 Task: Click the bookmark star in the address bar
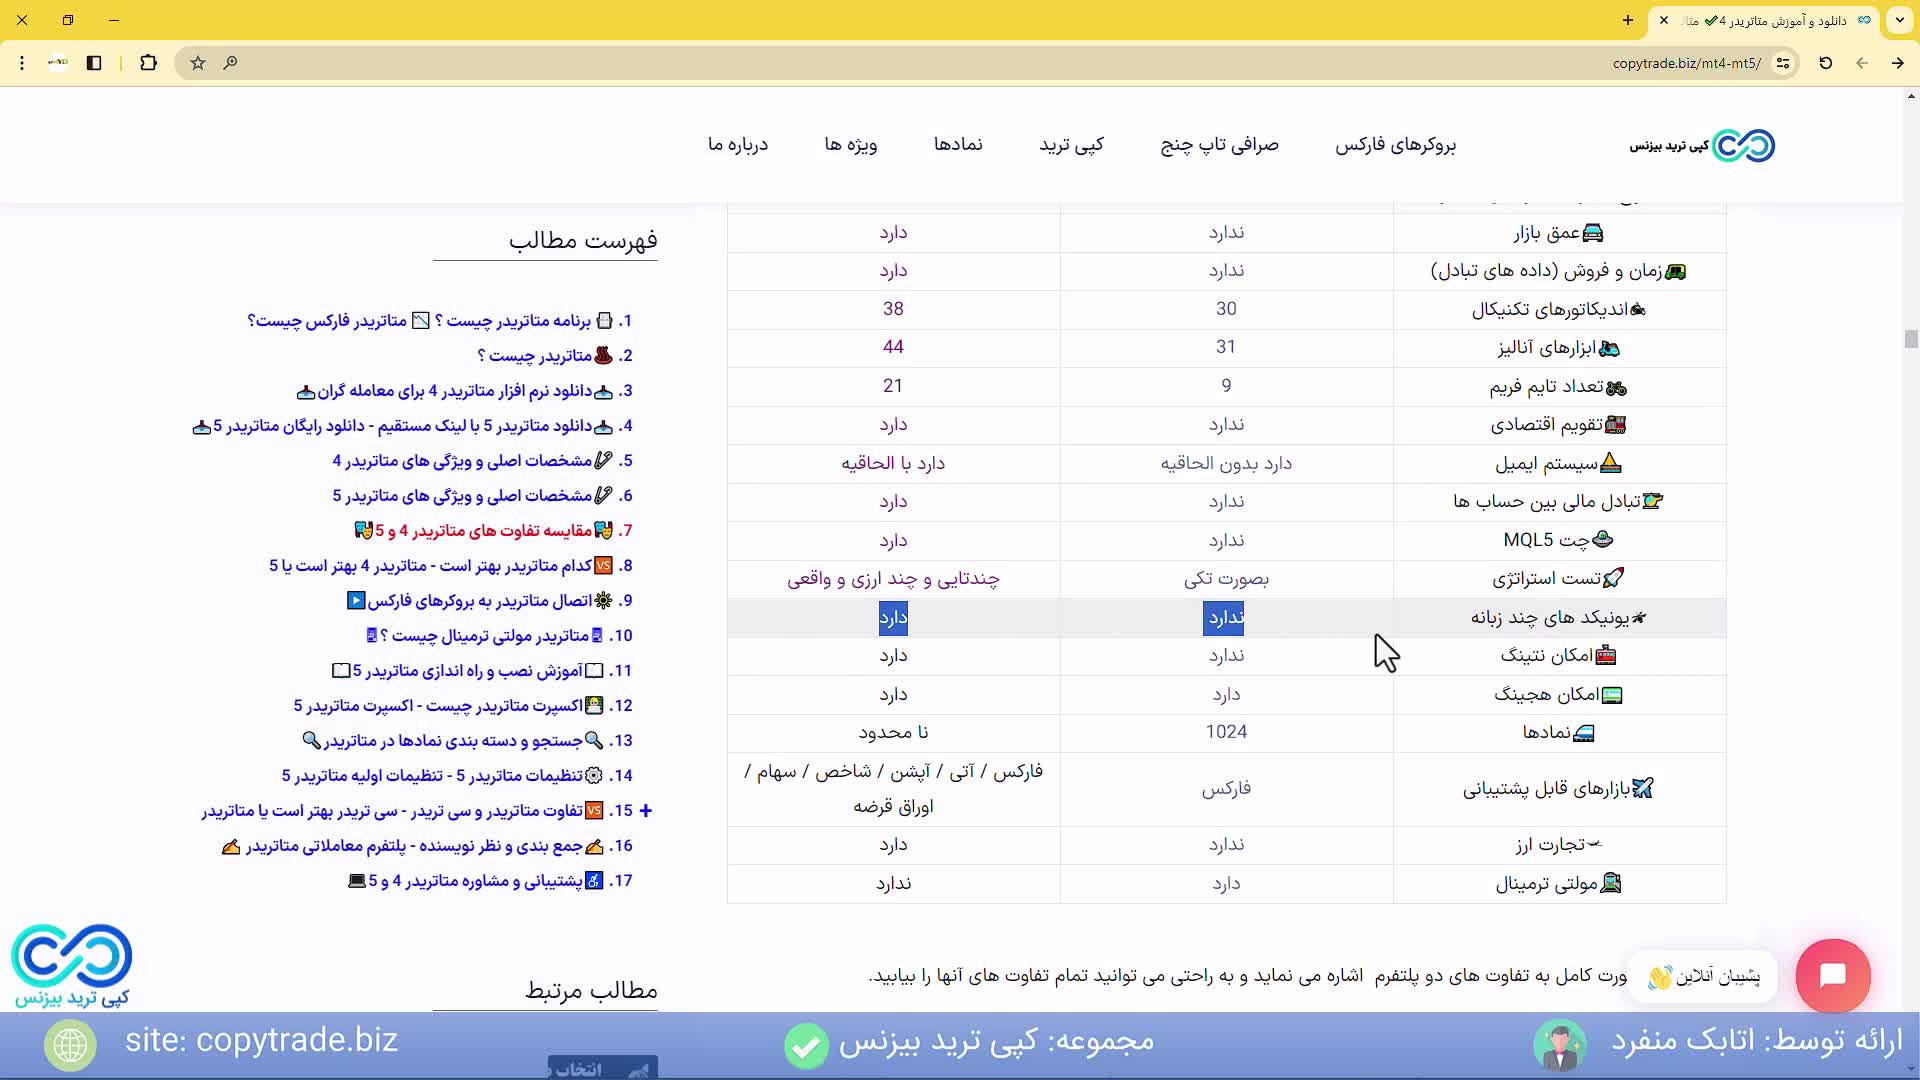pos(197,62)
